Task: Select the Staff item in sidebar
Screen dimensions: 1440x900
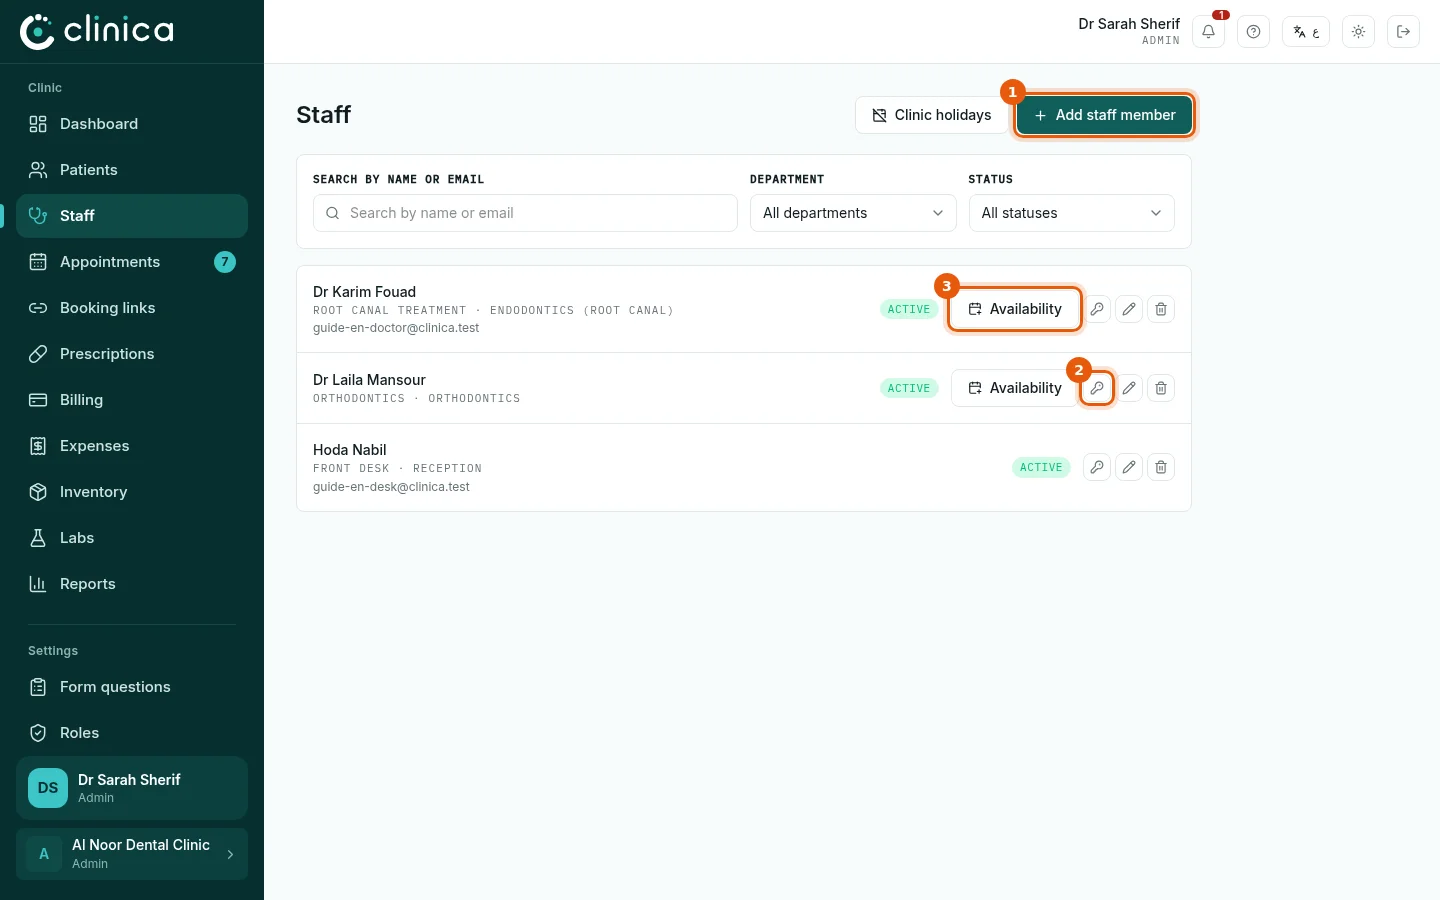Action: [132, 216]
